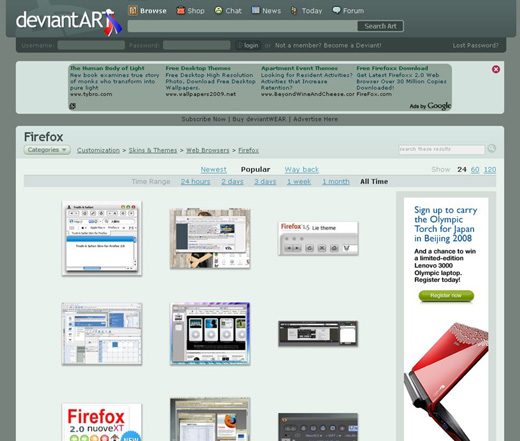The height and width of the screenshot is (441, 520).
Task: Click the News icon
Action: coord(256,10)
